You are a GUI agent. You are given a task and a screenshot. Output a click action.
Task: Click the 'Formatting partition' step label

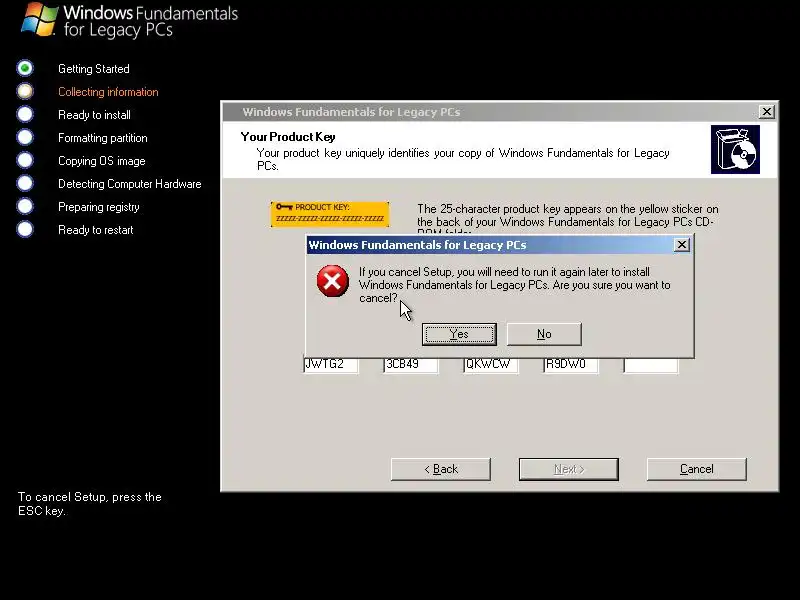click(x=103, y=138)
